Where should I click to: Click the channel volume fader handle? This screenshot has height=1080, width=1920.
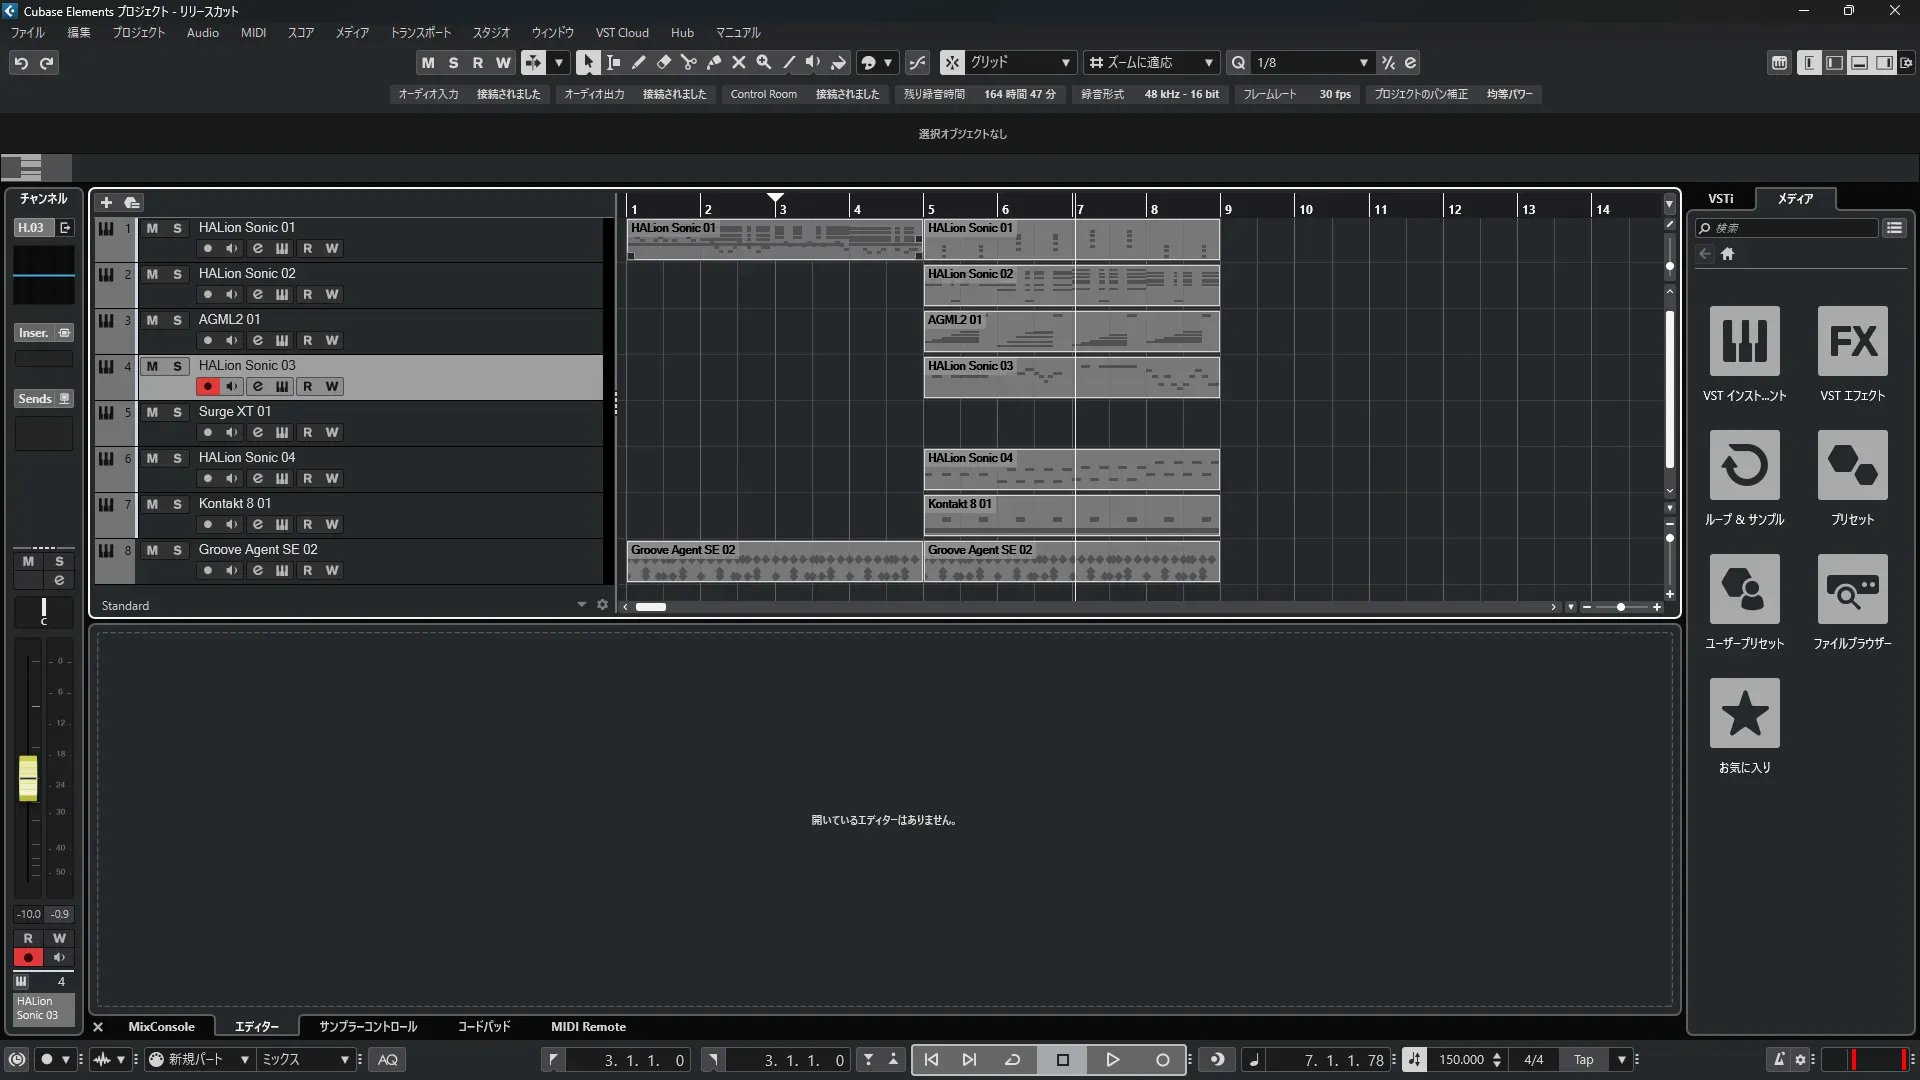(28, 778)
